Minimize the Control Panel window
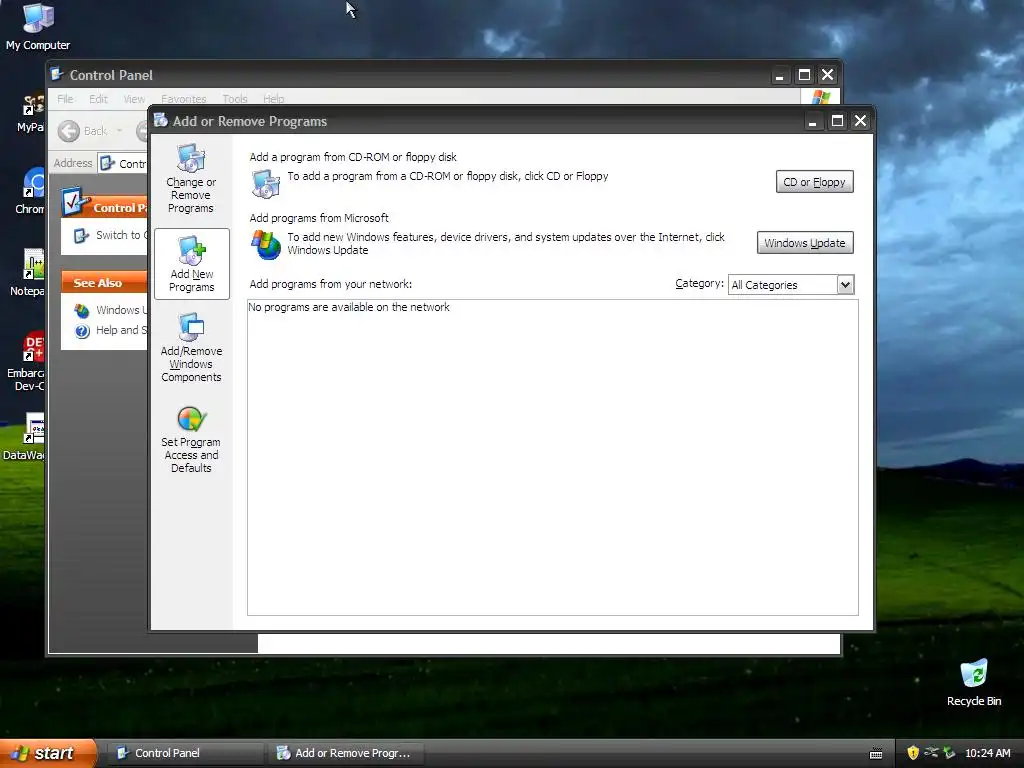Image resolution: width=1024 pixels, height=768 pixels. (779, 75)
